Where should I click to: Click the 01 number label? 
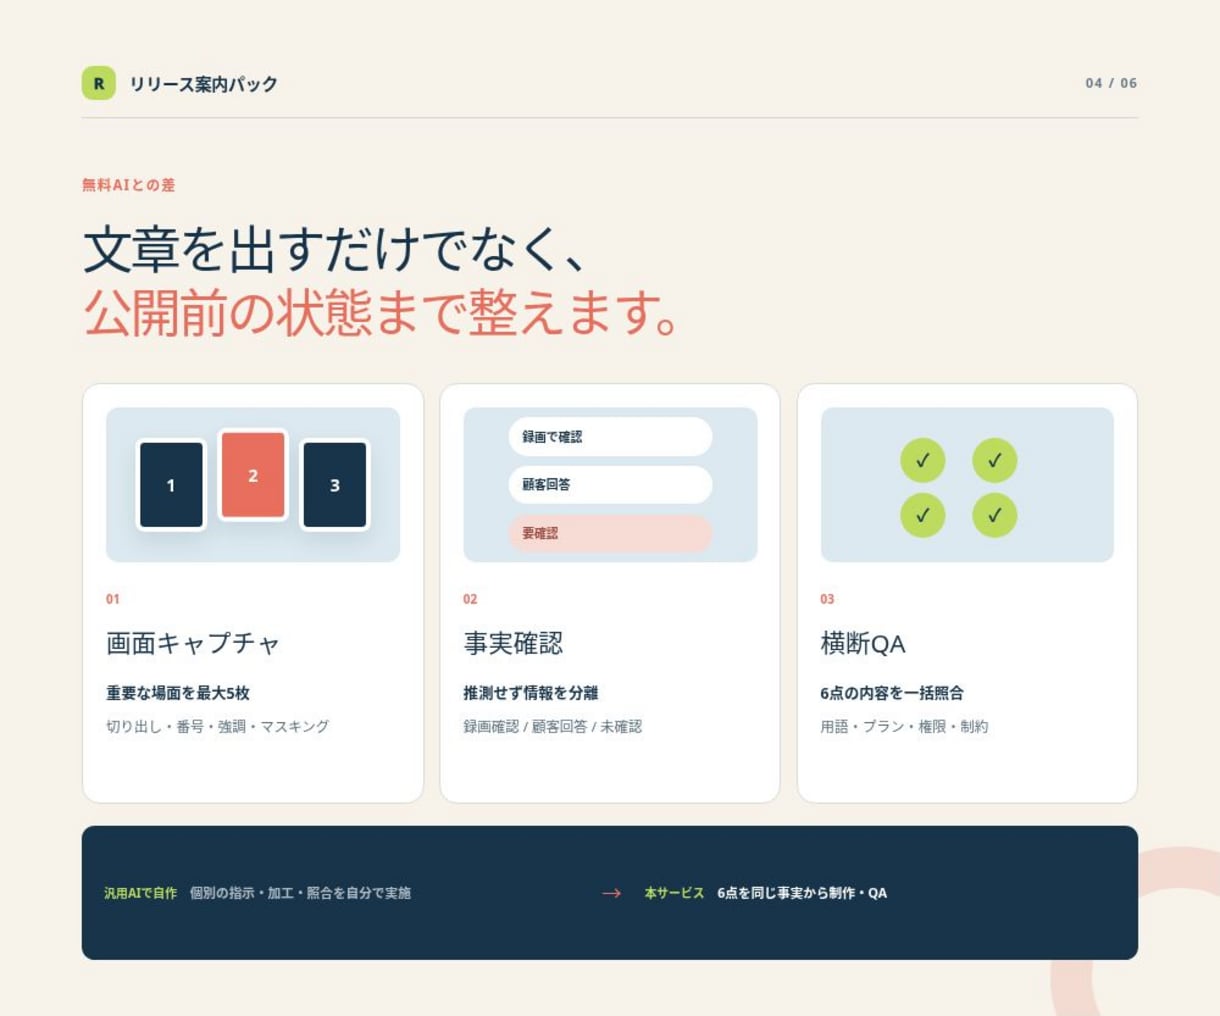(113, 599)
